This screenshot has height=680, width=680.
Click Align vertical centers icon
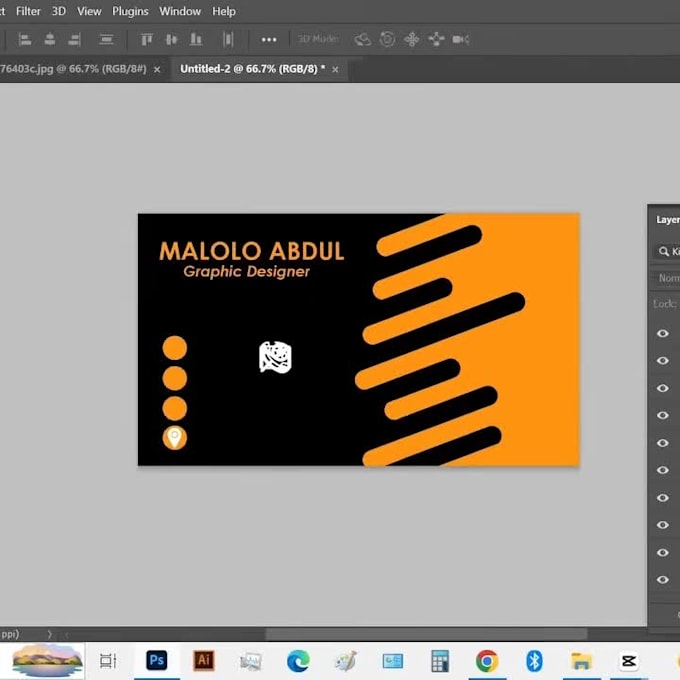(171, 40)
